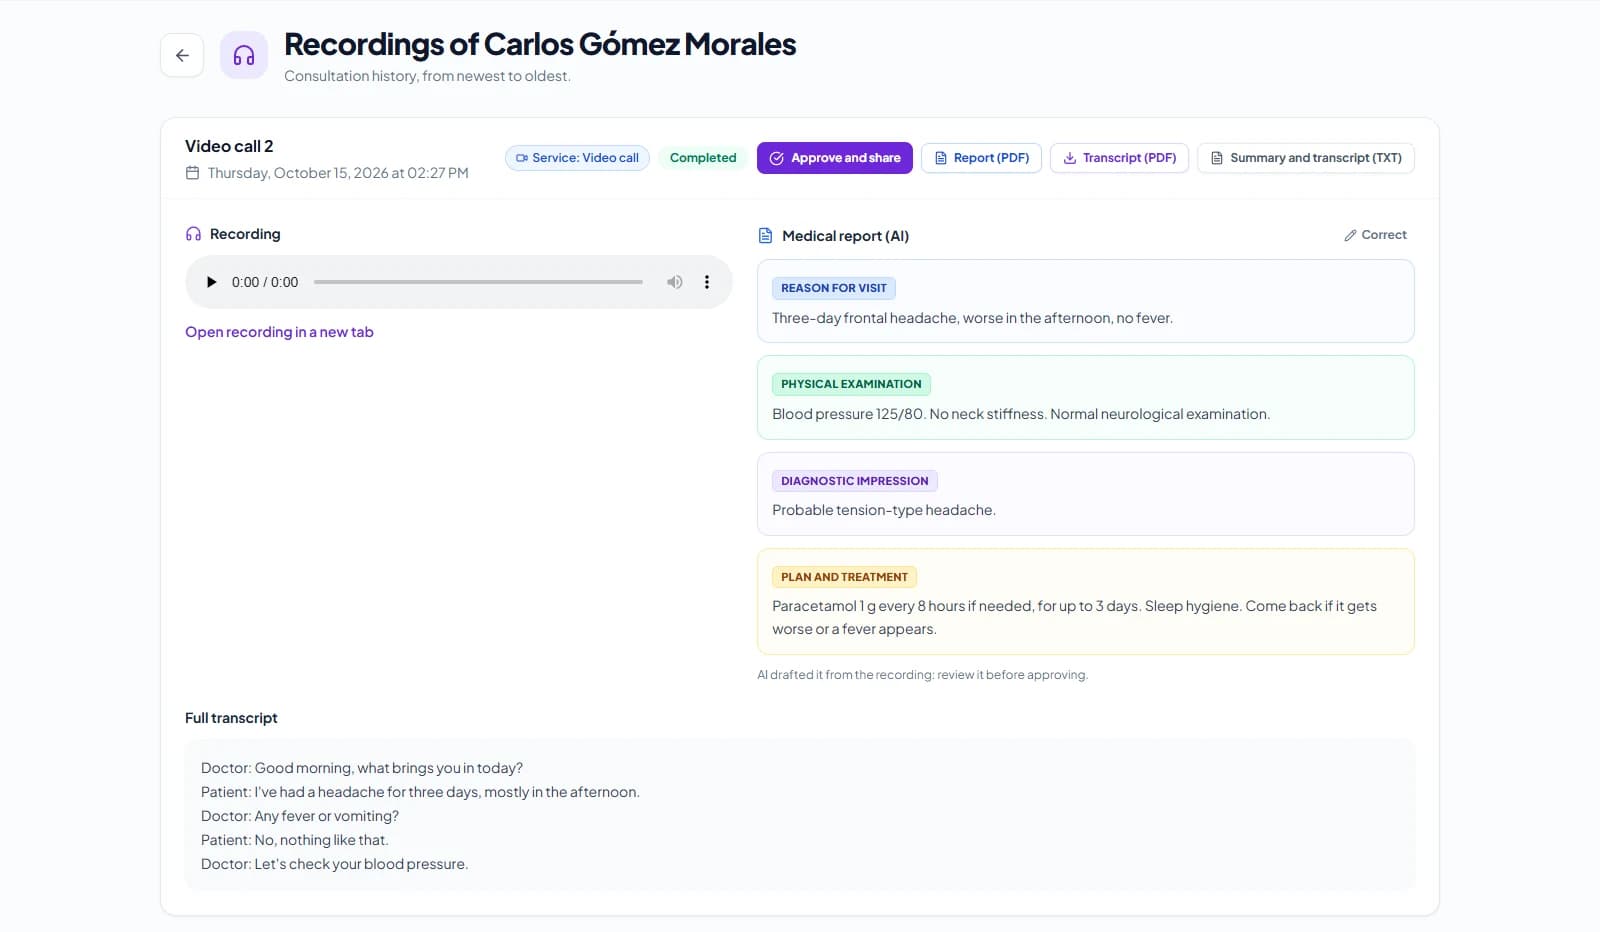This screenshot has width=1600, height=932.
Task: Click the document icon beside Medical report
Action: [x=765, y=236]
